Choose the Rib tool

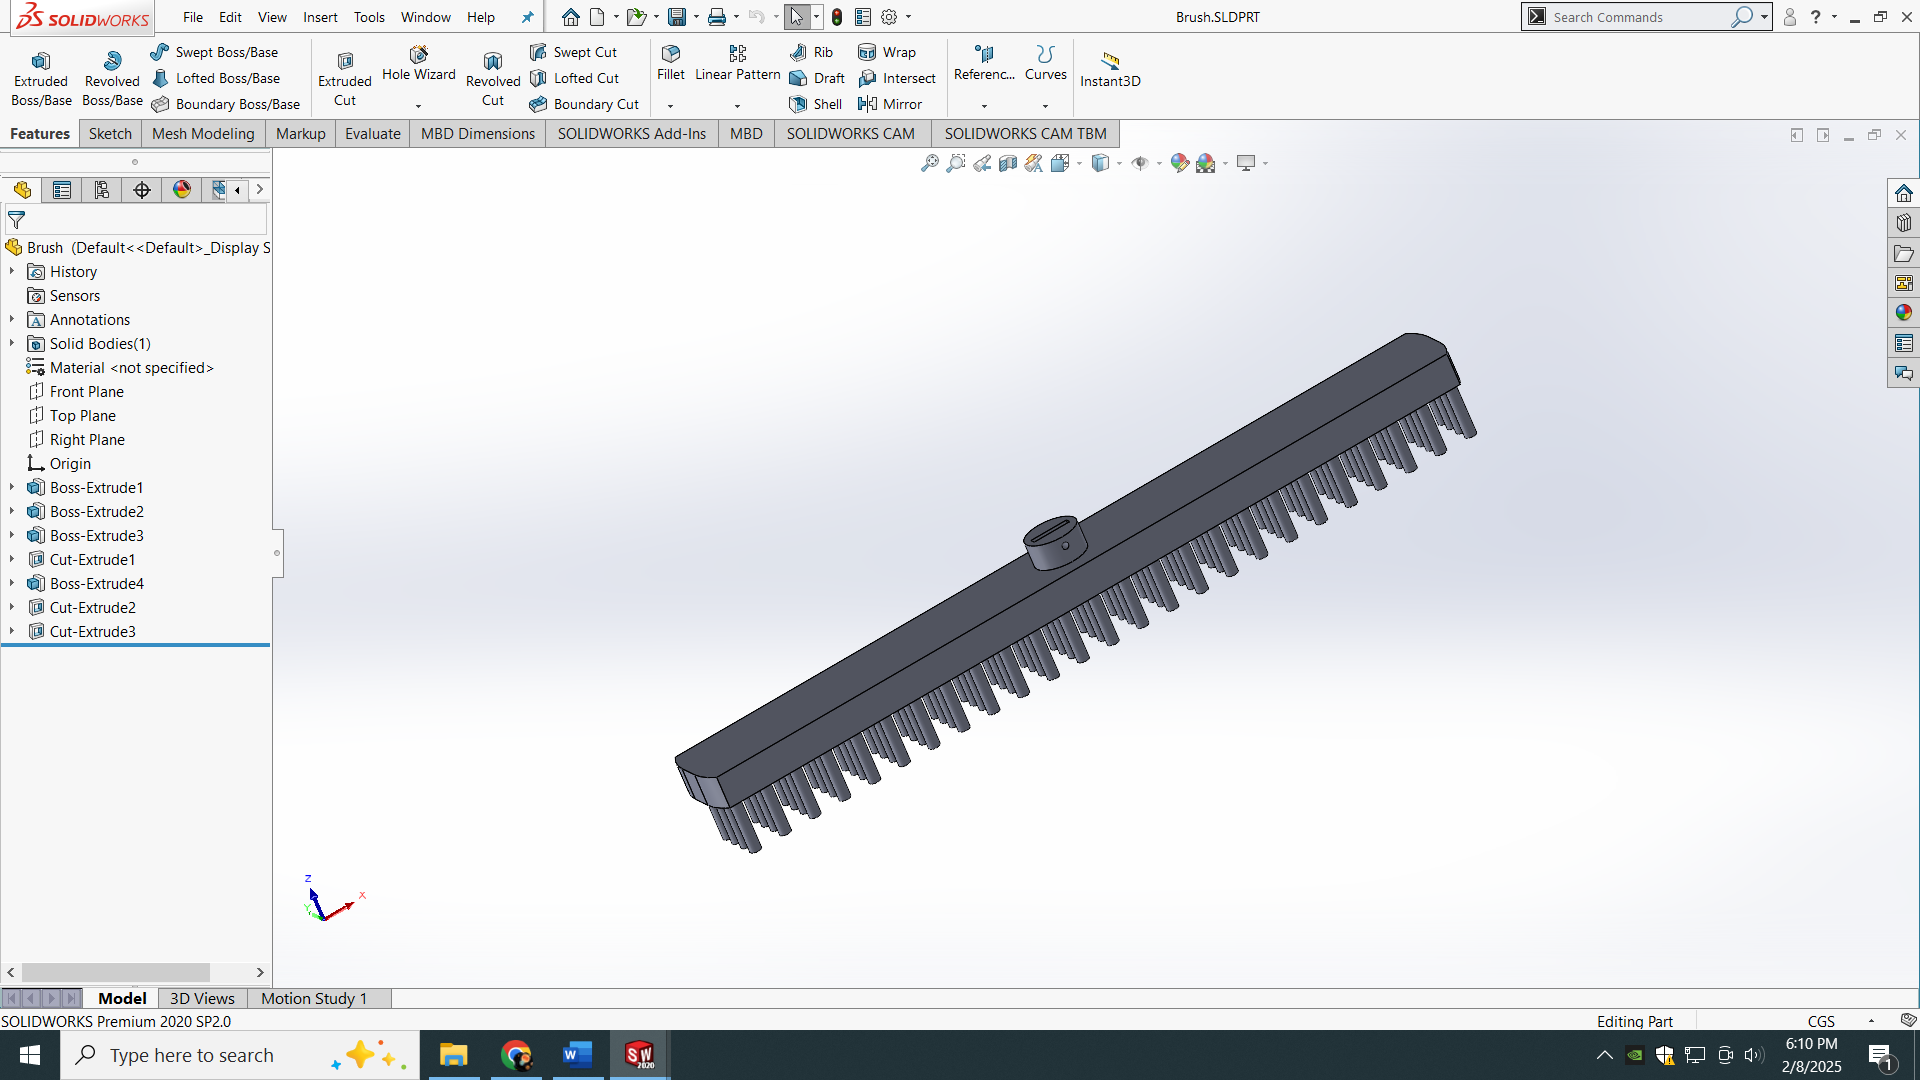[811, 52]
